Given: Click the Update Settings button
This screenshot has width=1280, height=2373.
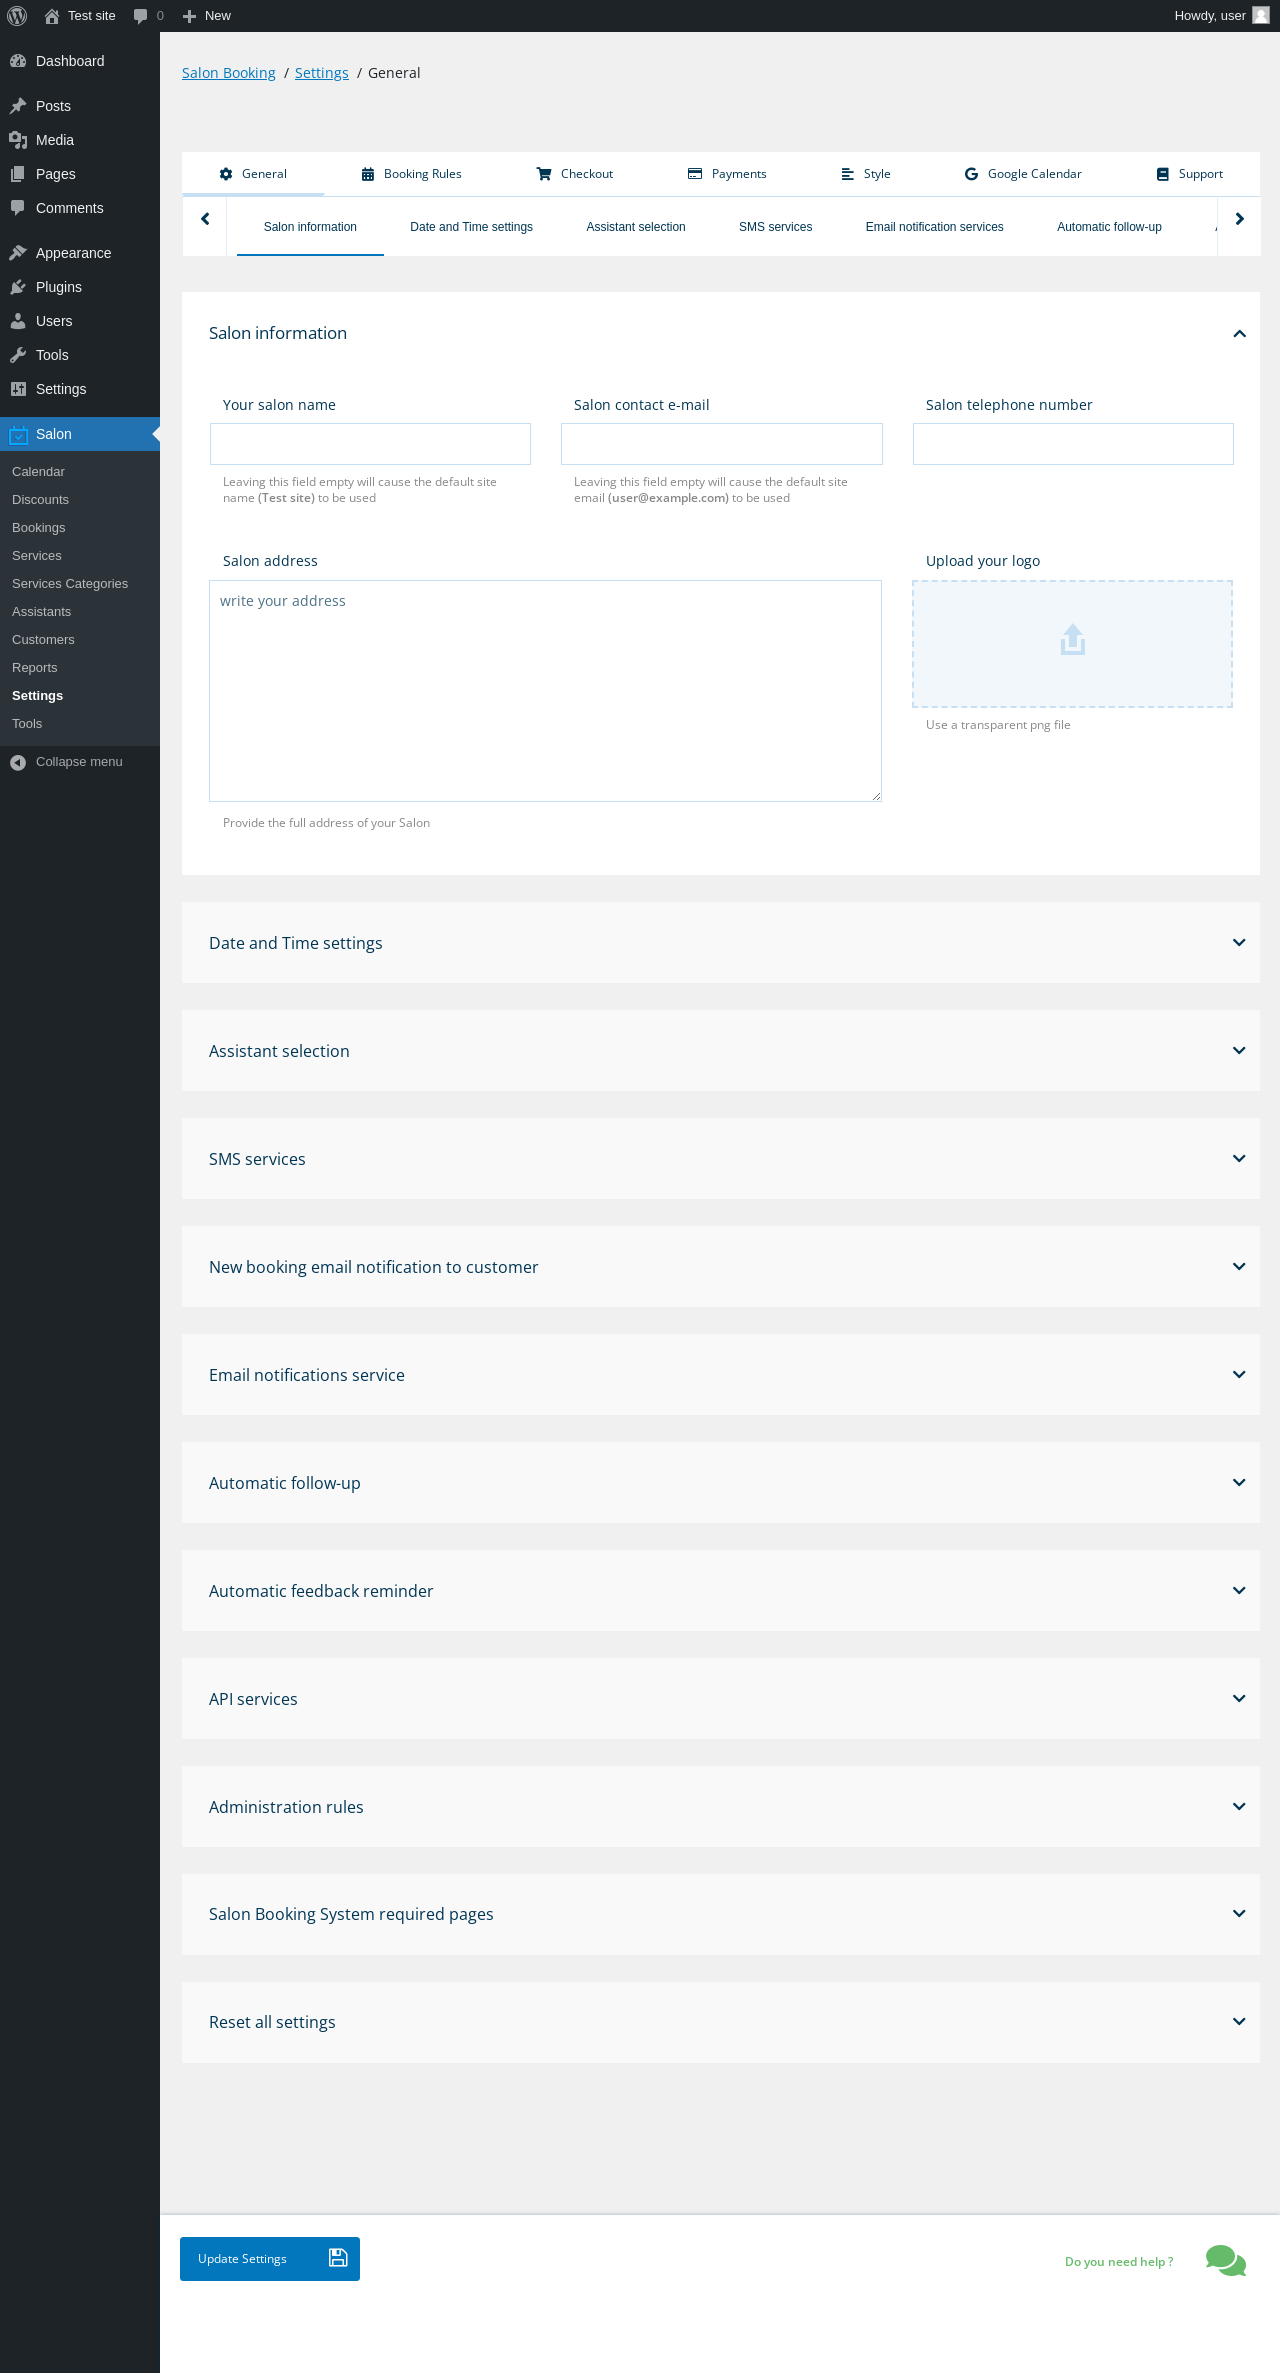Looking at the screenshot, I should click(x=270, y=2259).
